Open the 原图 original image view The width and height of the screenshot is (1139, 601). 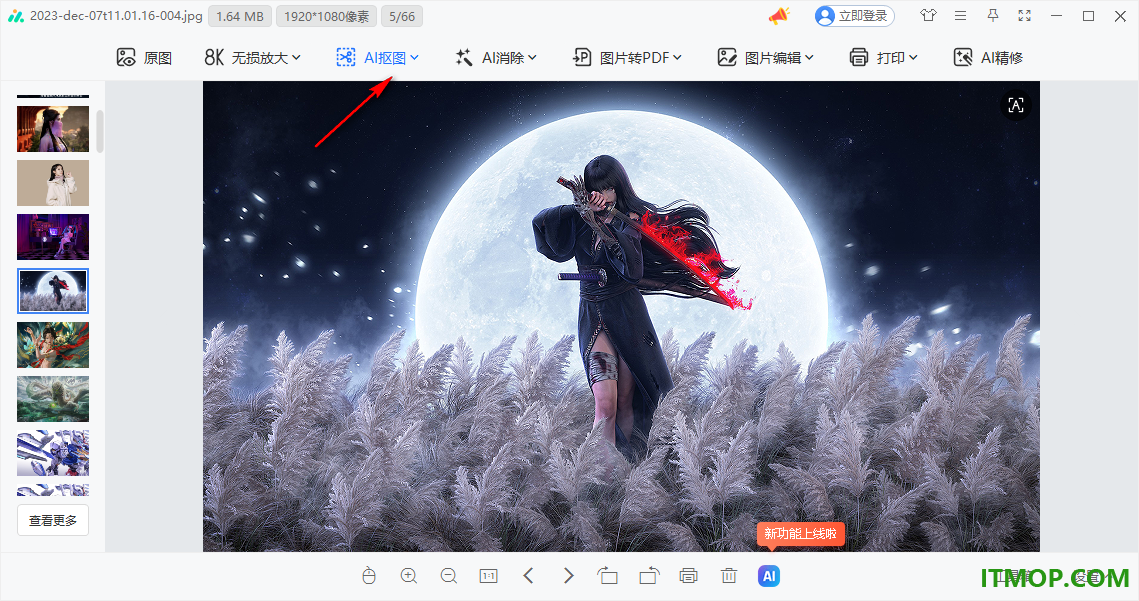(x=144, y=57)
